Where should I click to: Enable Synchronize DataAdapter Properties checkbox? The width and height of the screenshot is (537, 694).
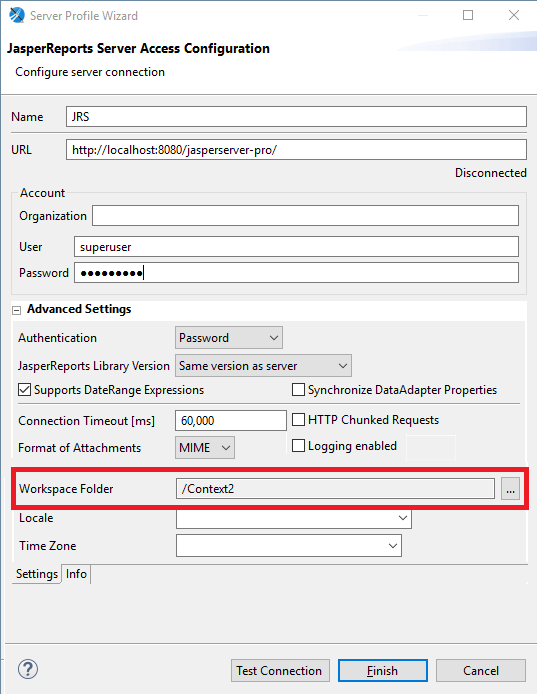(298, 389)
